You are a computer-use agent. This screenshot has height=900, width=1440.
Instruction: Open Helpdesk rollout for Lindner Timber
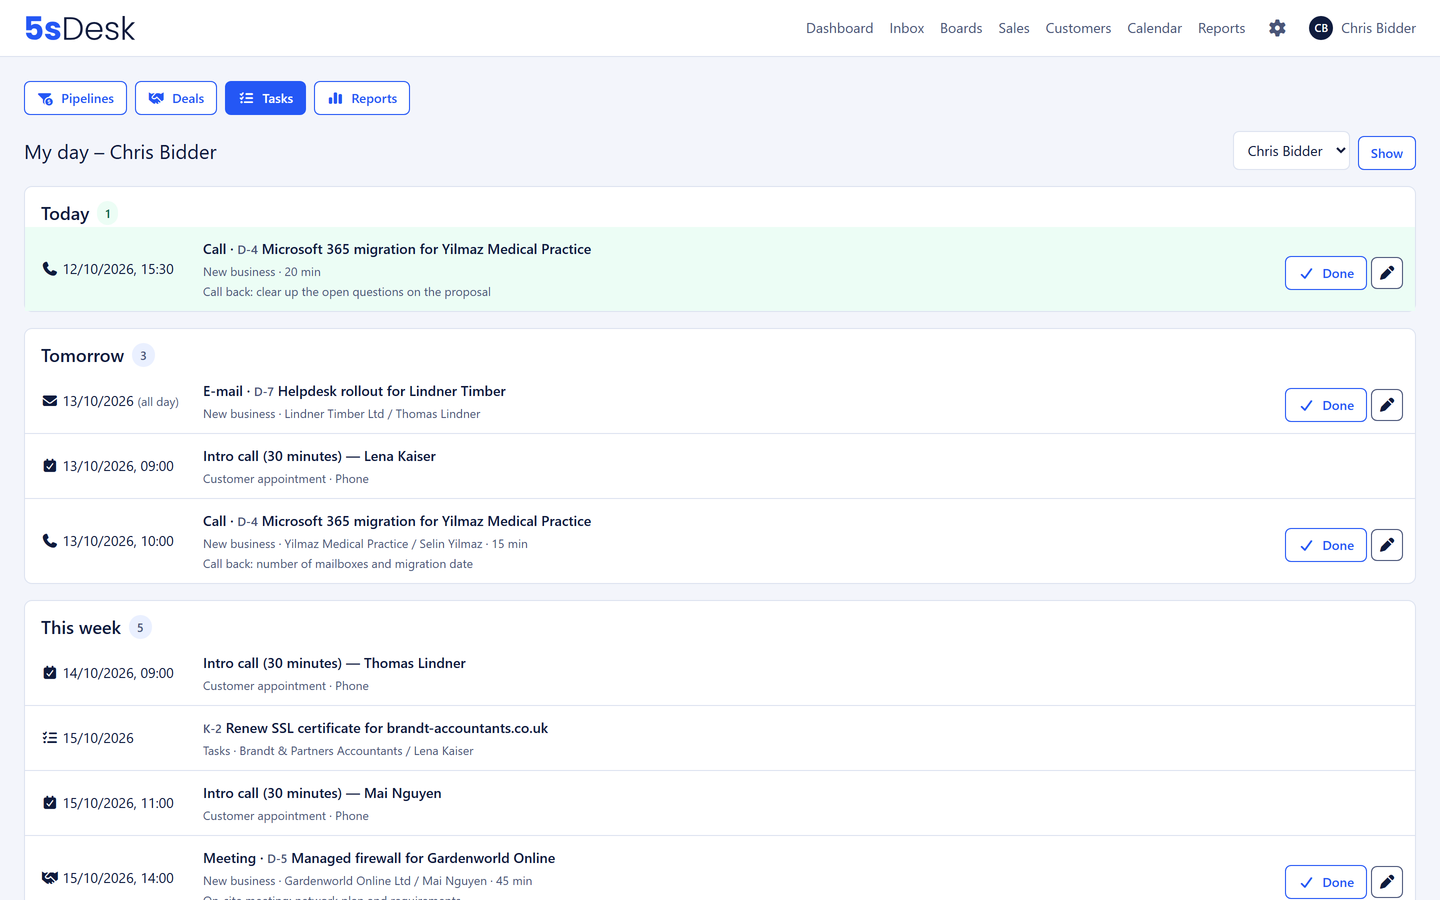coord(391,391)
